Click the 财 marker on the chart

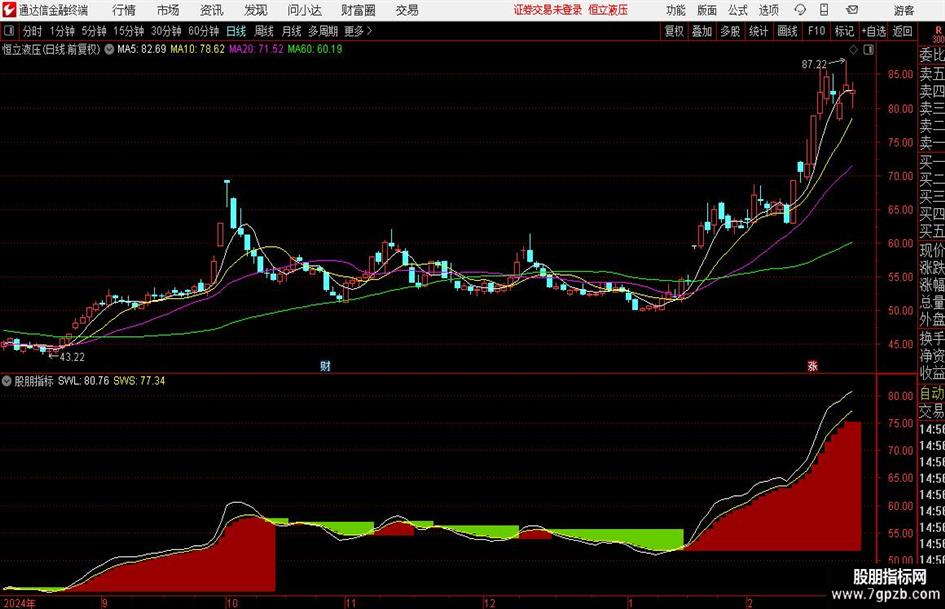[325, 365]
